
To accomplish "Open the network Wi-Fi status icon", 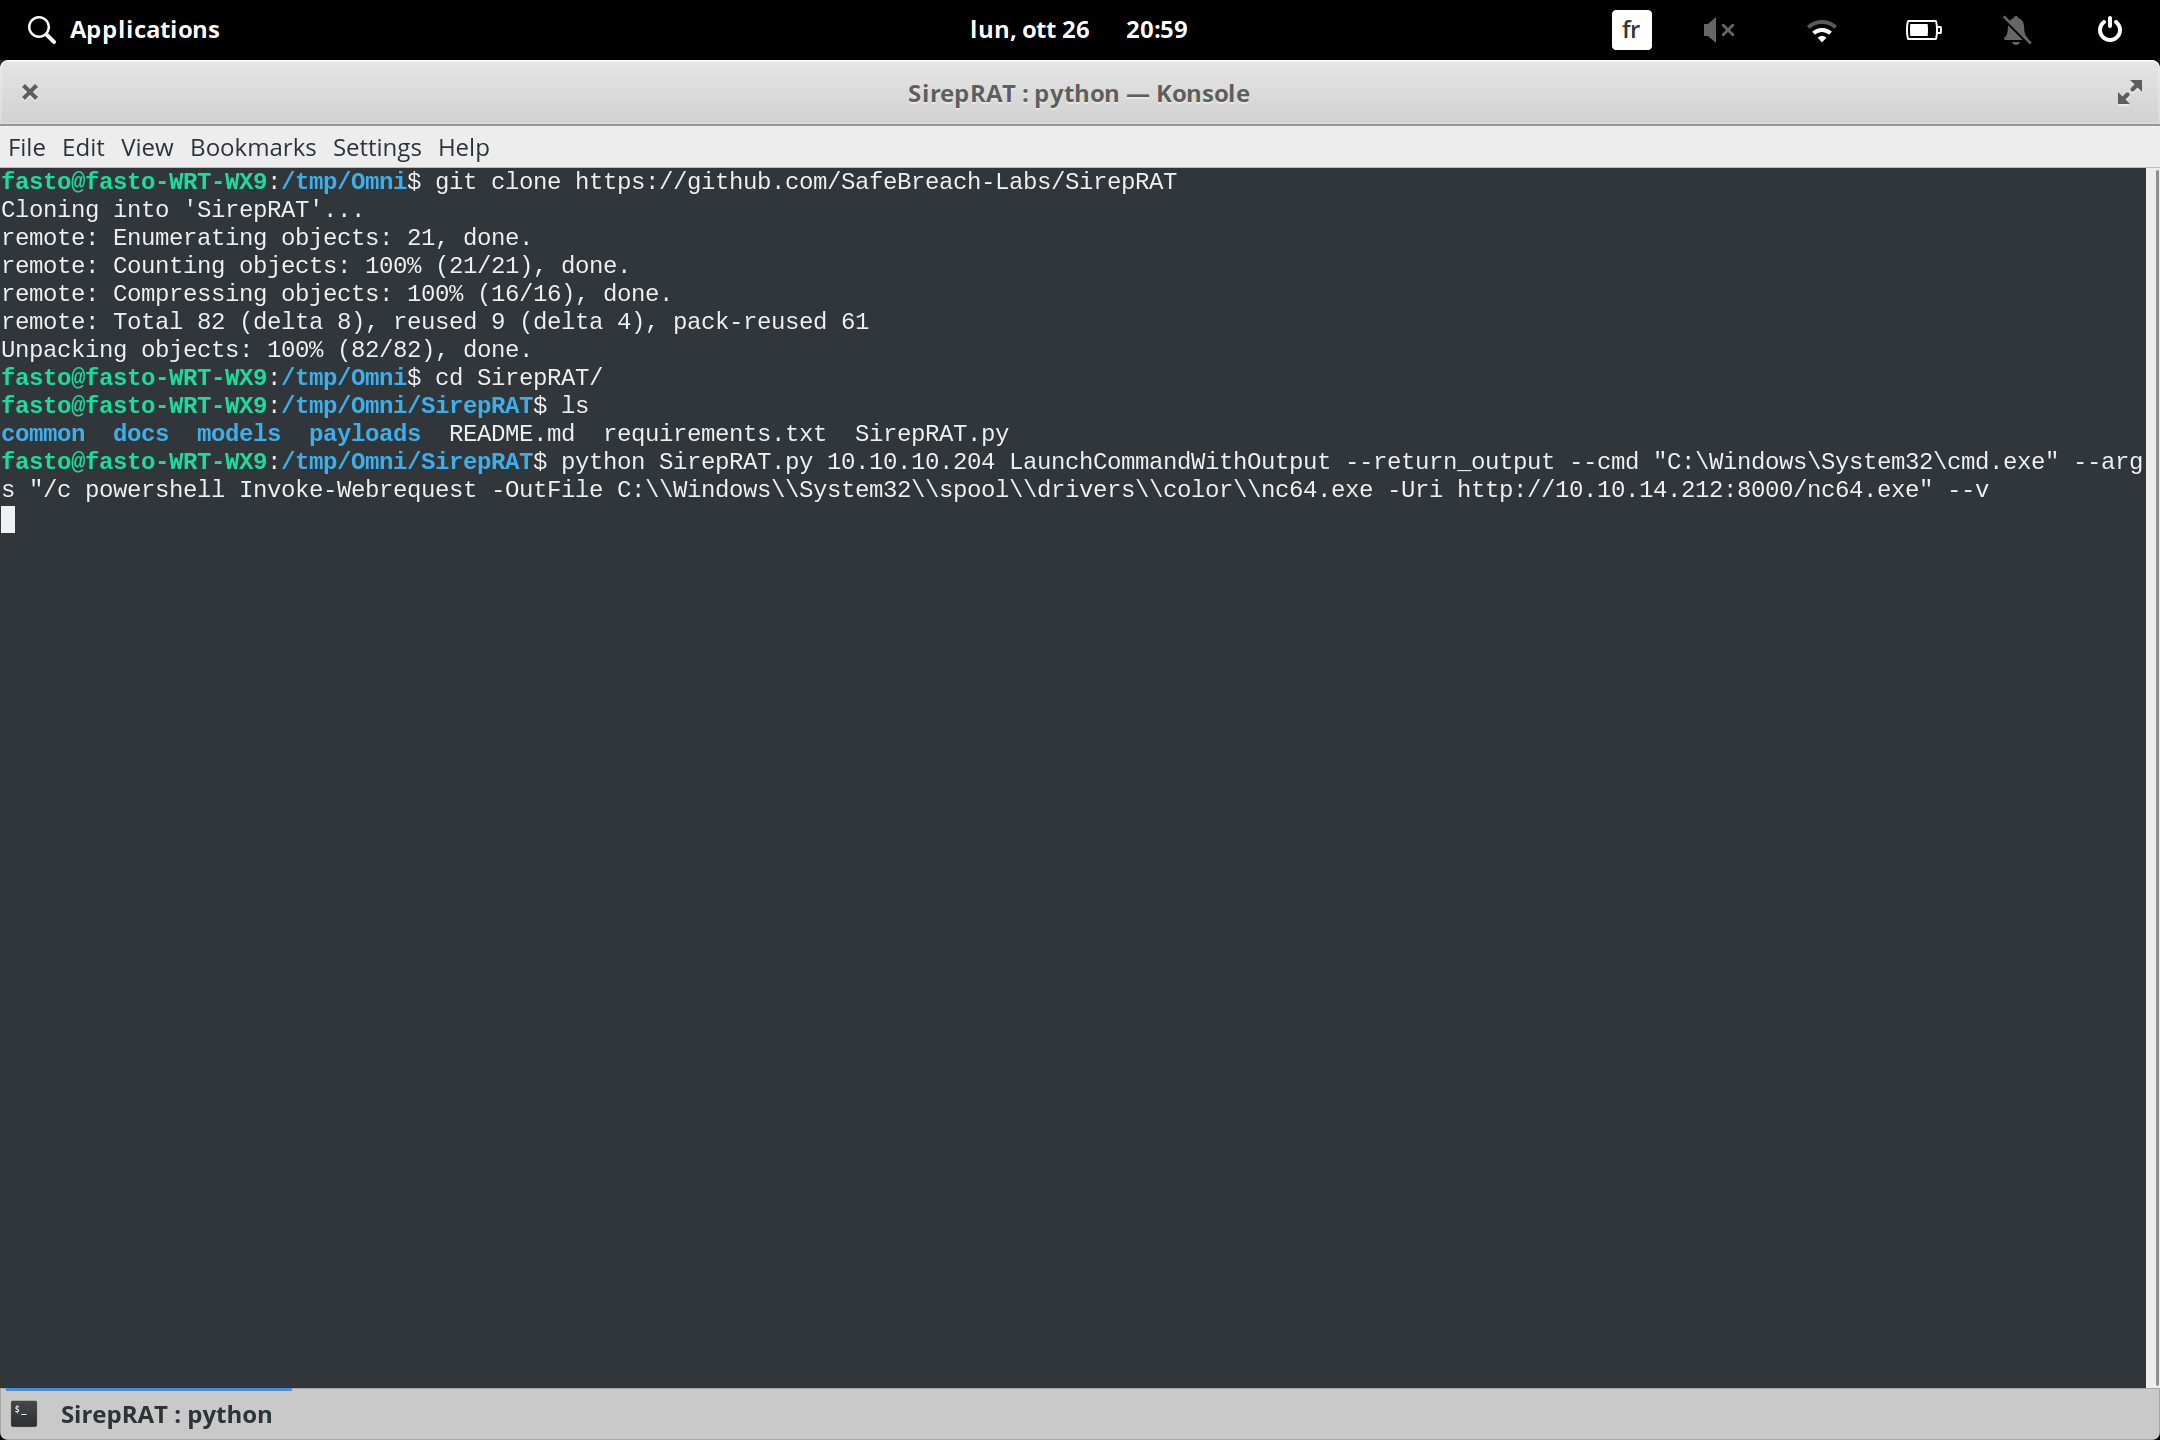I will pyautogui.click(x=1822, y=30).
